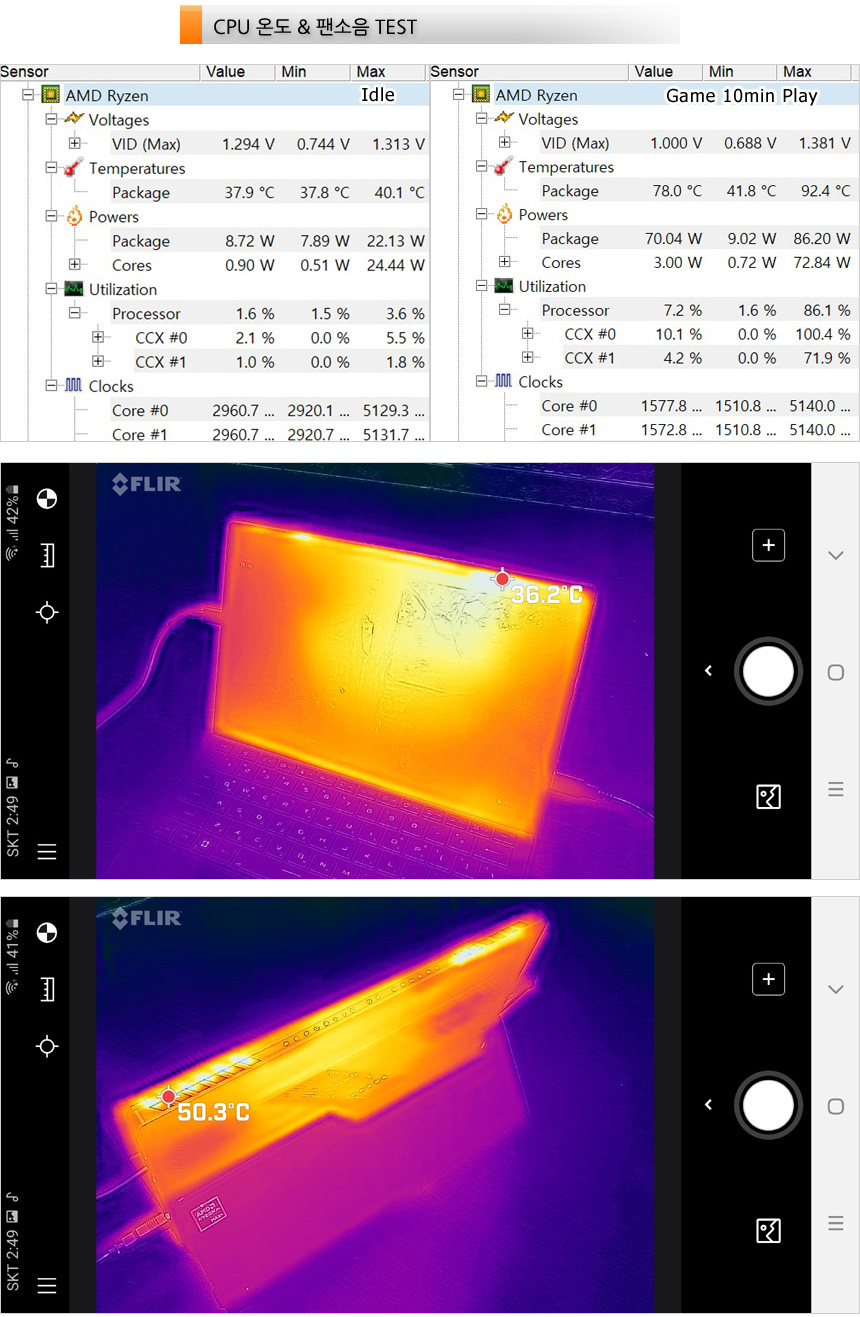Click the Clocks waveform icon in Game panel
This screenshot has height=1317, width=860.
[x=503, y=382]
